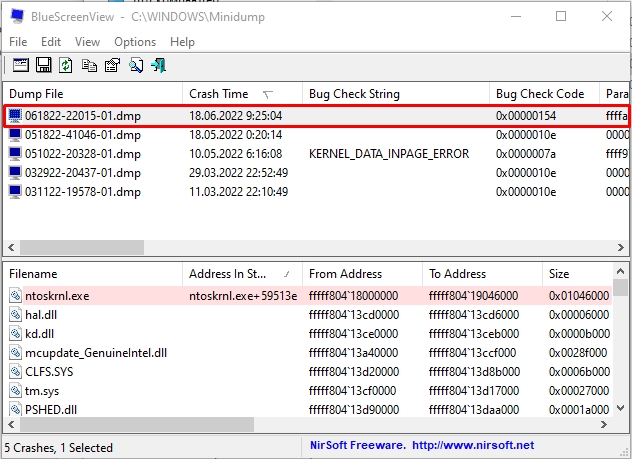The width and height of the screenshot is (632, 459).
Task: Click the ntoskrnl.exe driver icon
Action: [16, 296]
